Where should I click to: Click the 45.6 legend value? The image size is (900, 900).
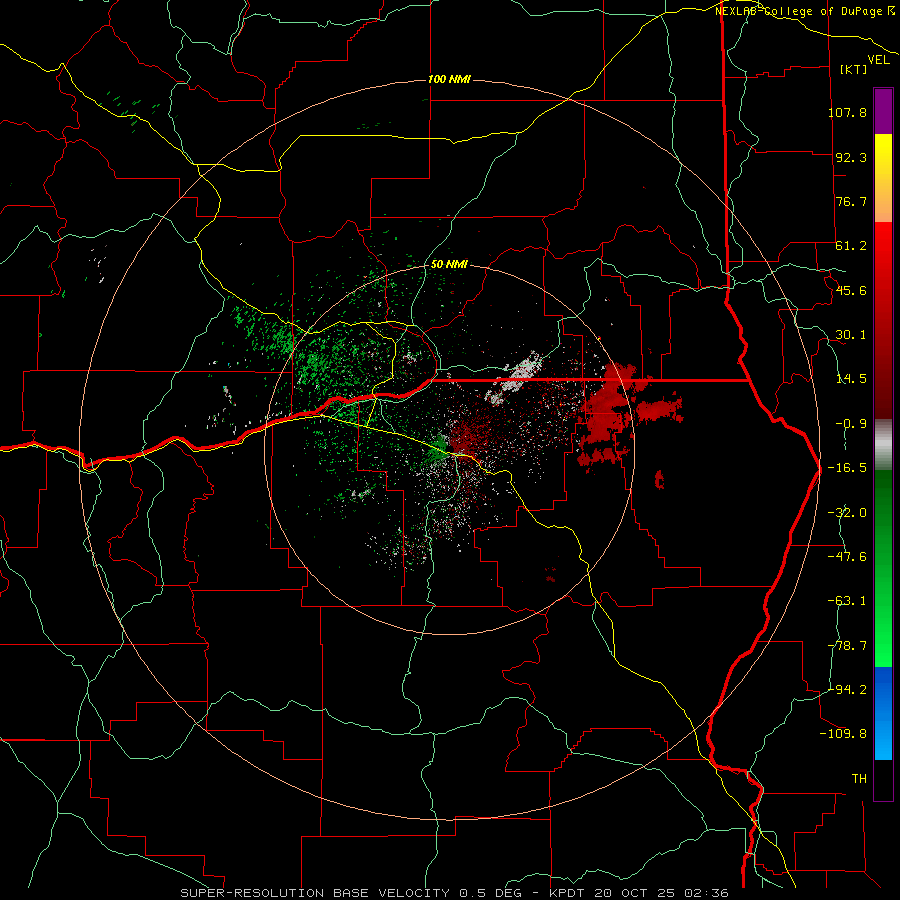pos(851,290)
